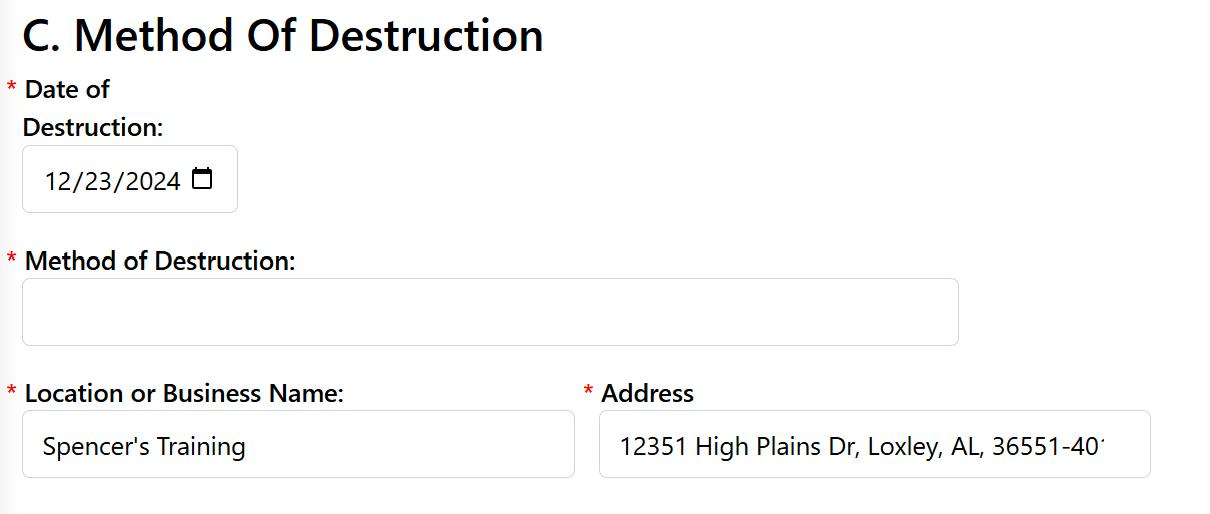Click the "Address" label

click(647, 393)
